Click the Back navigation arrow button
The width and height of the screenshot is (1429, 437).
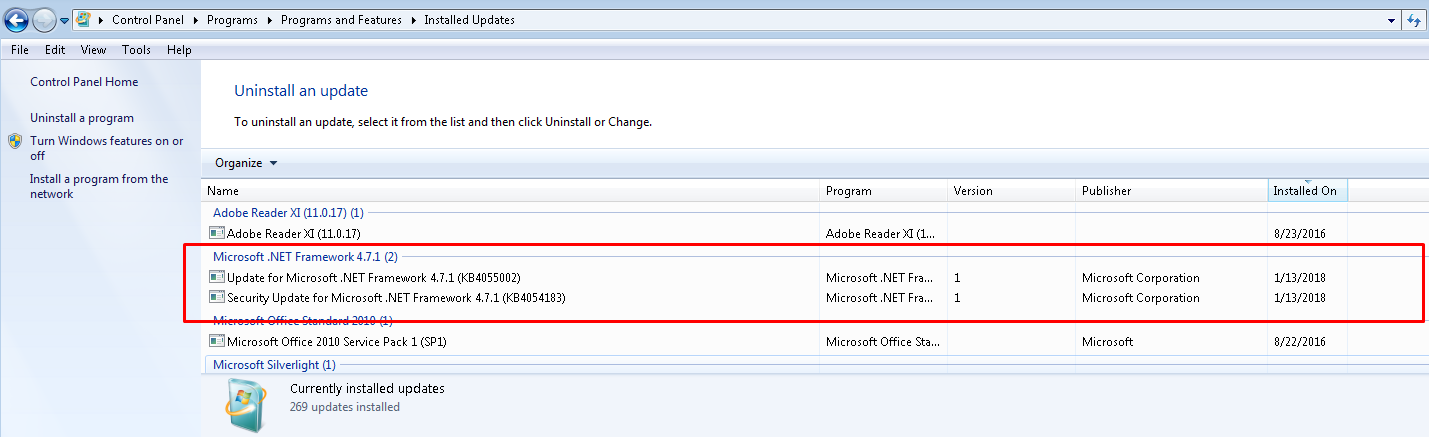click(16, 19)
